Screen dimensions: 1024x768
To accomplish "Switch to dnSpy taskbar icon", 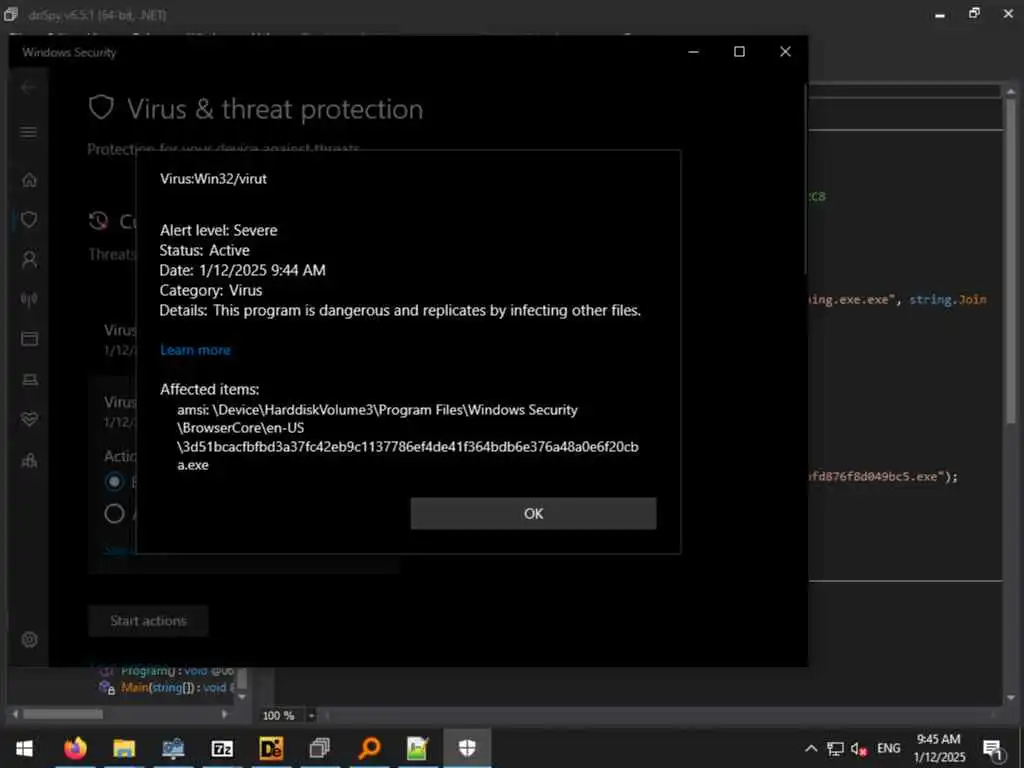I will tap(320, 748).
